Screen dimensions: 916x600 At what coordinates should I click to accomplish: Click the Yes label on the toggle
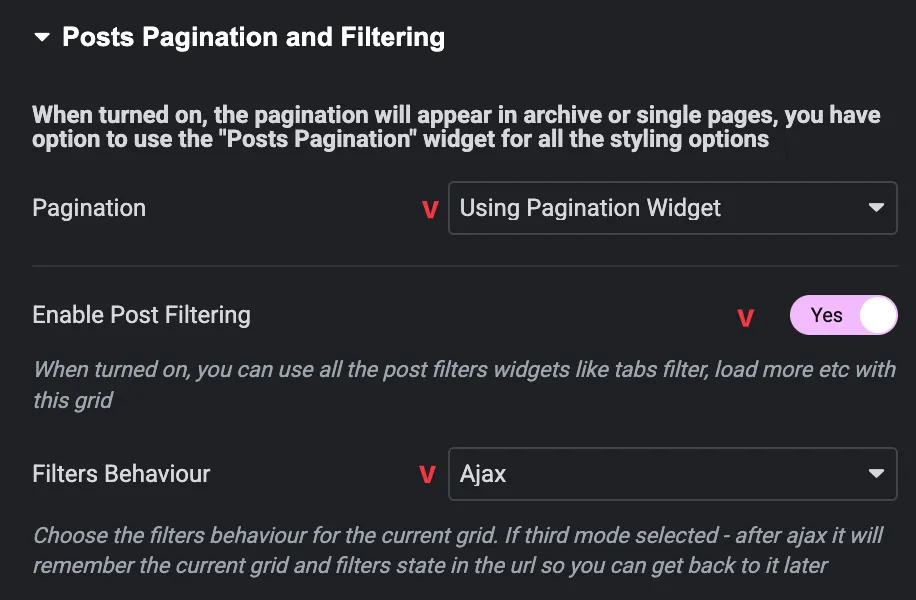point(826,315)
